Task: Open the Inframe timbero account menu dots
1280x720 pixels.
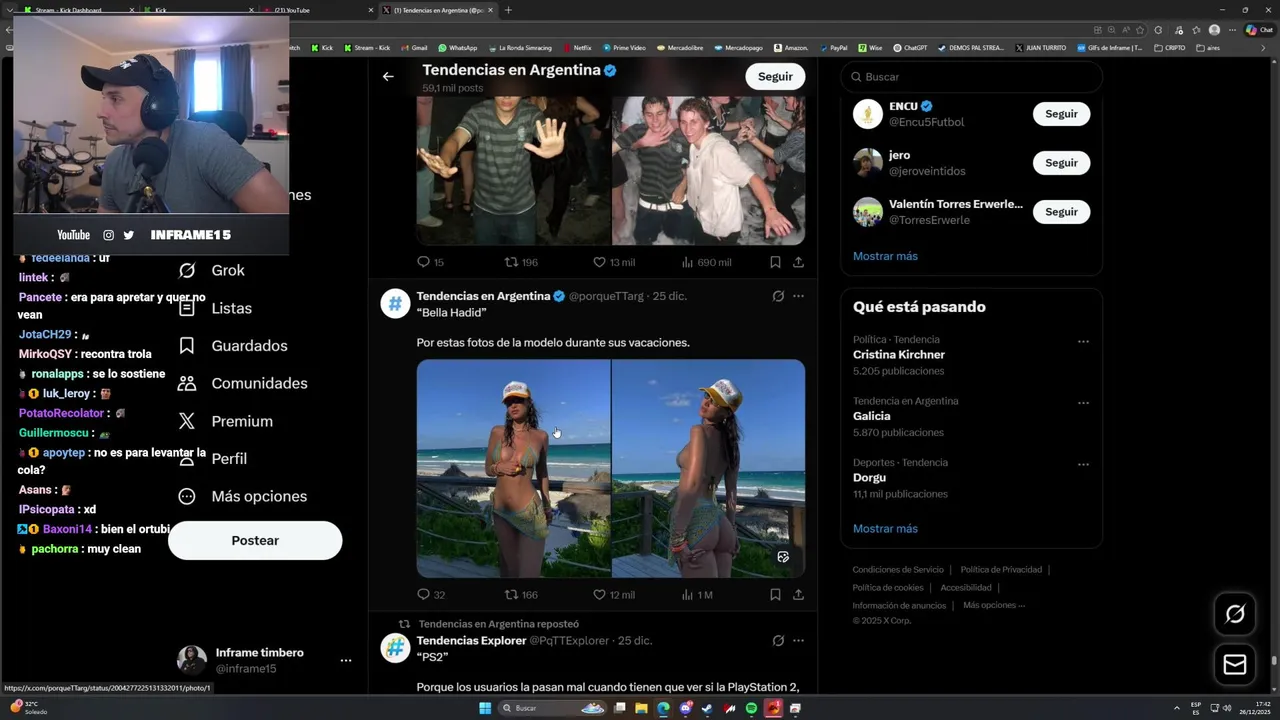Action: (x=346, y=660)
